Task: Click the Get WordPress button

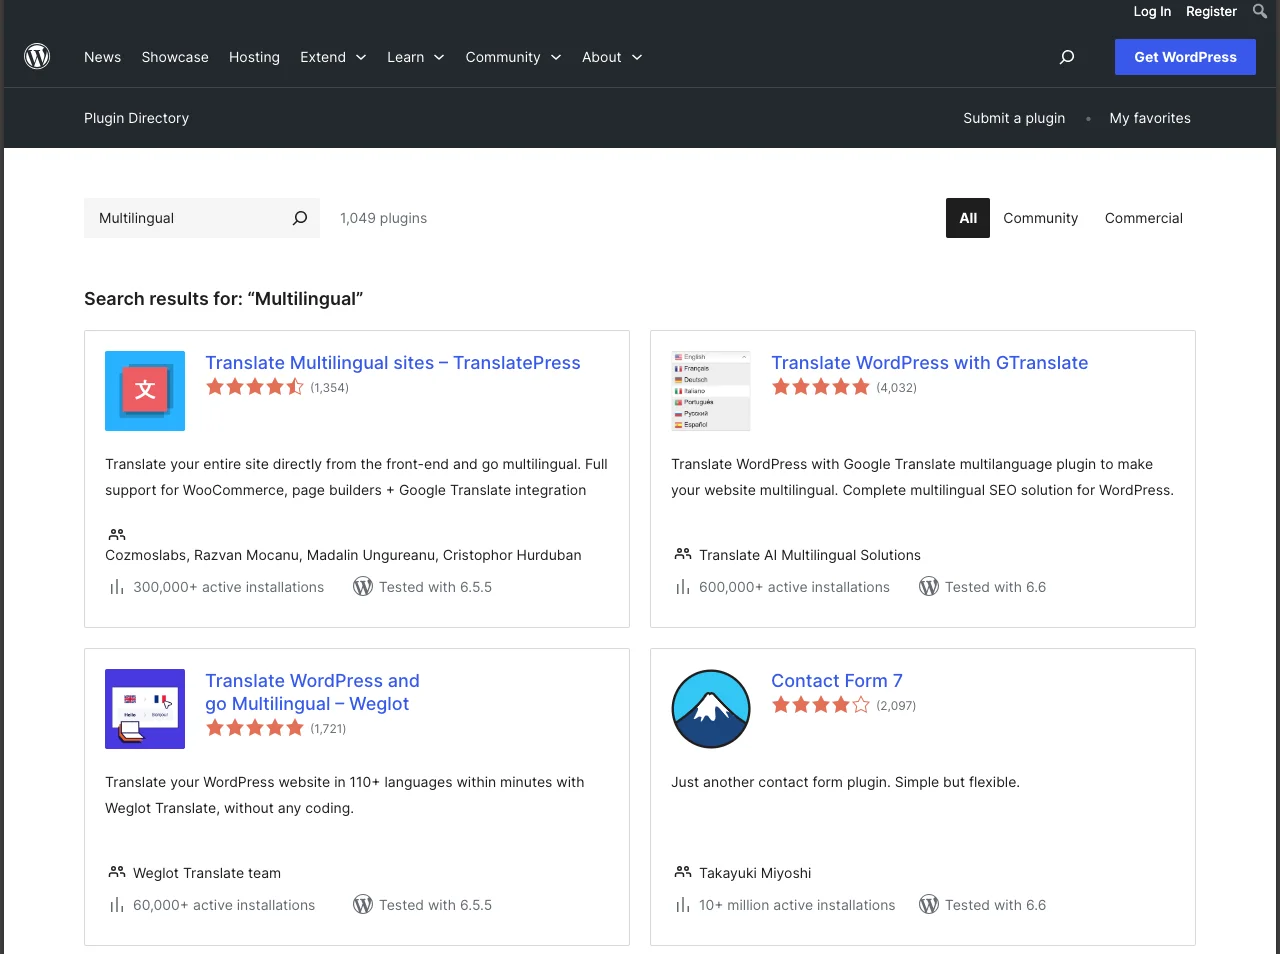Action: (x=1185, y=57)
